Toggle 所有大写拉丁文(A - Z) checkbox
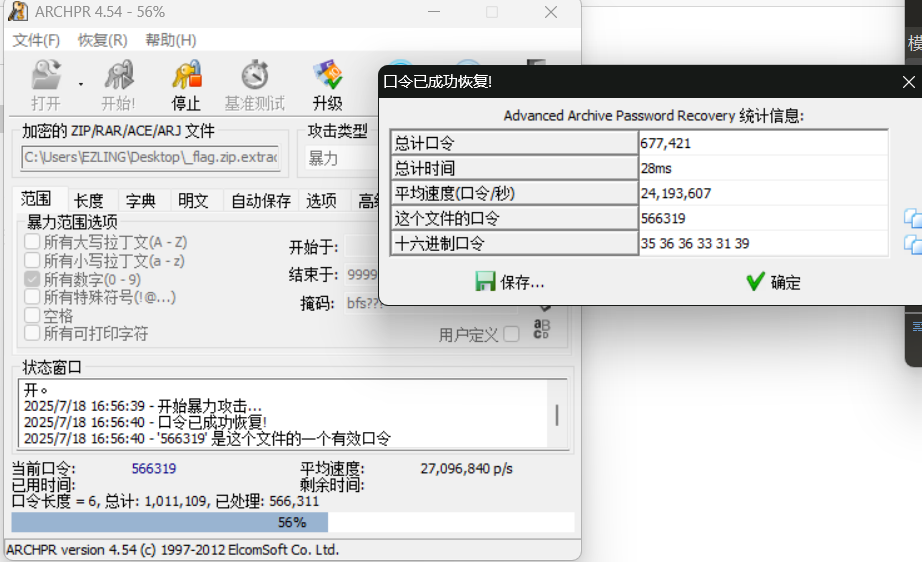The height and width of the screenshot is (562, 922). point(33,242)
